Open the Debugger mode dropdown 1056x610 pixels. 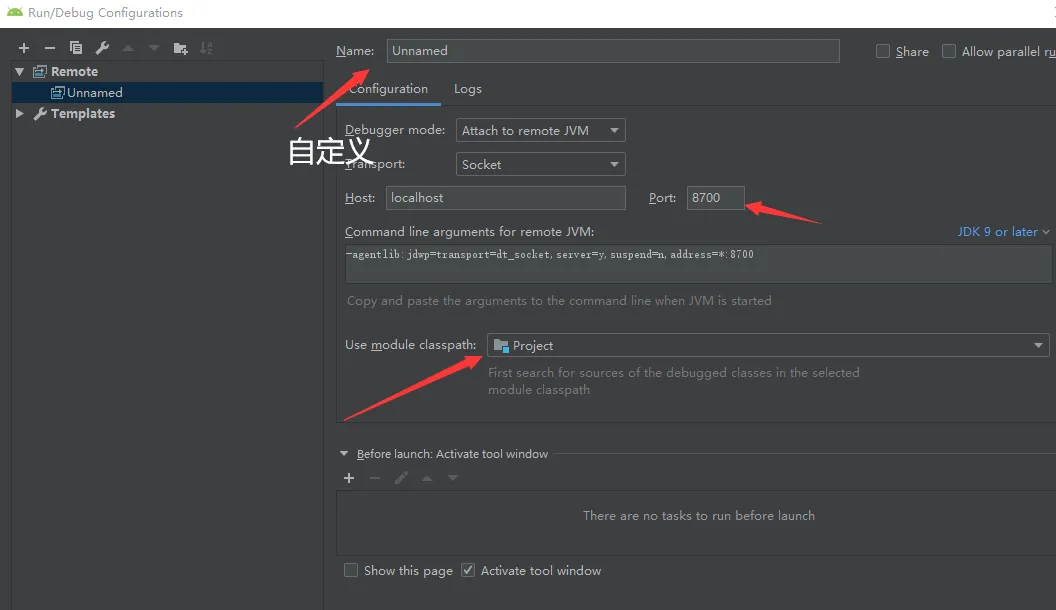point(540,131)
